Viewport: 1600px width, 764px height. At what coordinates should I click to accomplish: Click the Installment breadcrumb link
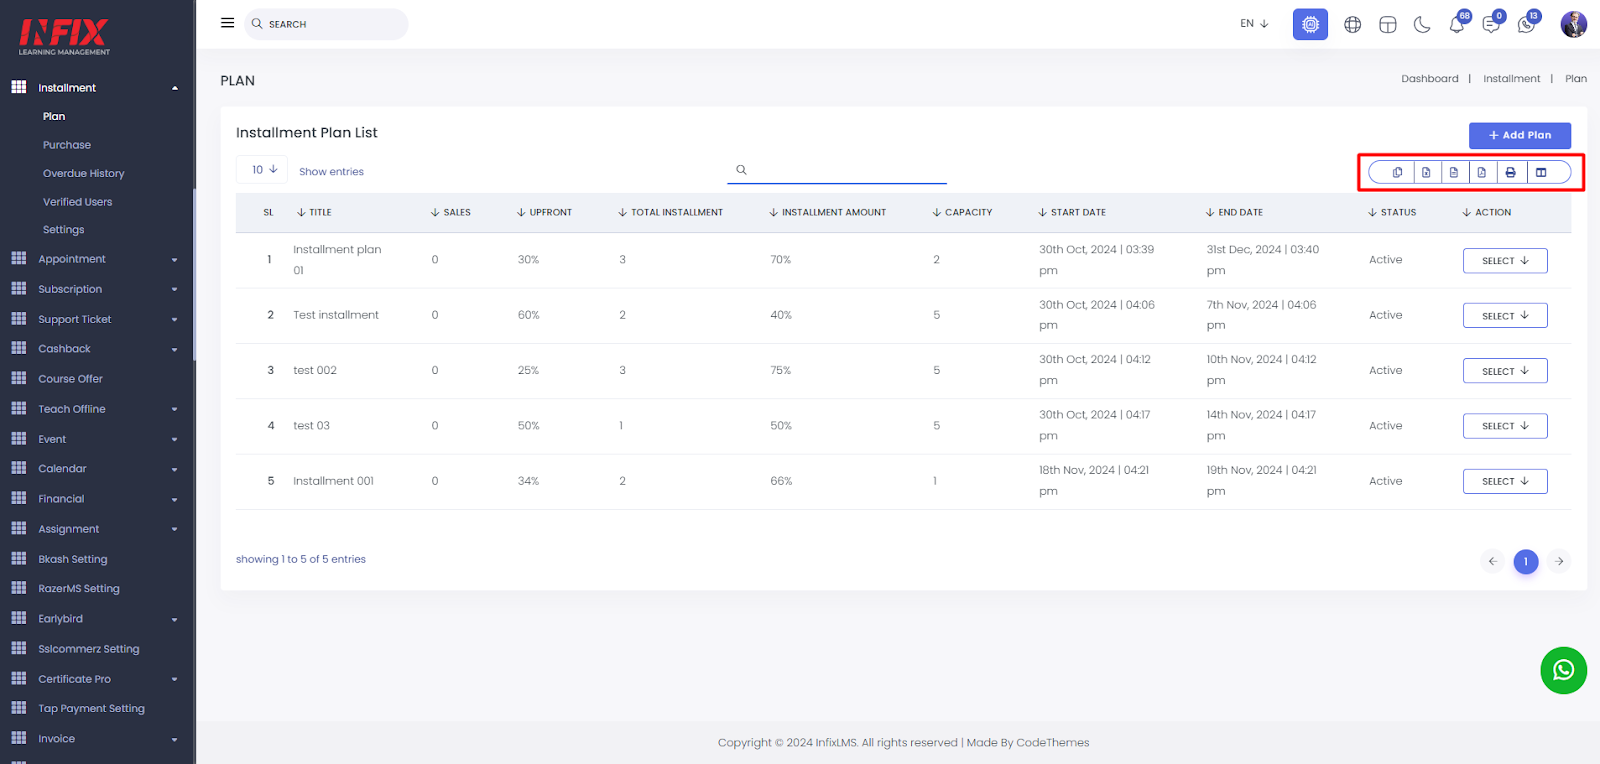pos(1511,79)
